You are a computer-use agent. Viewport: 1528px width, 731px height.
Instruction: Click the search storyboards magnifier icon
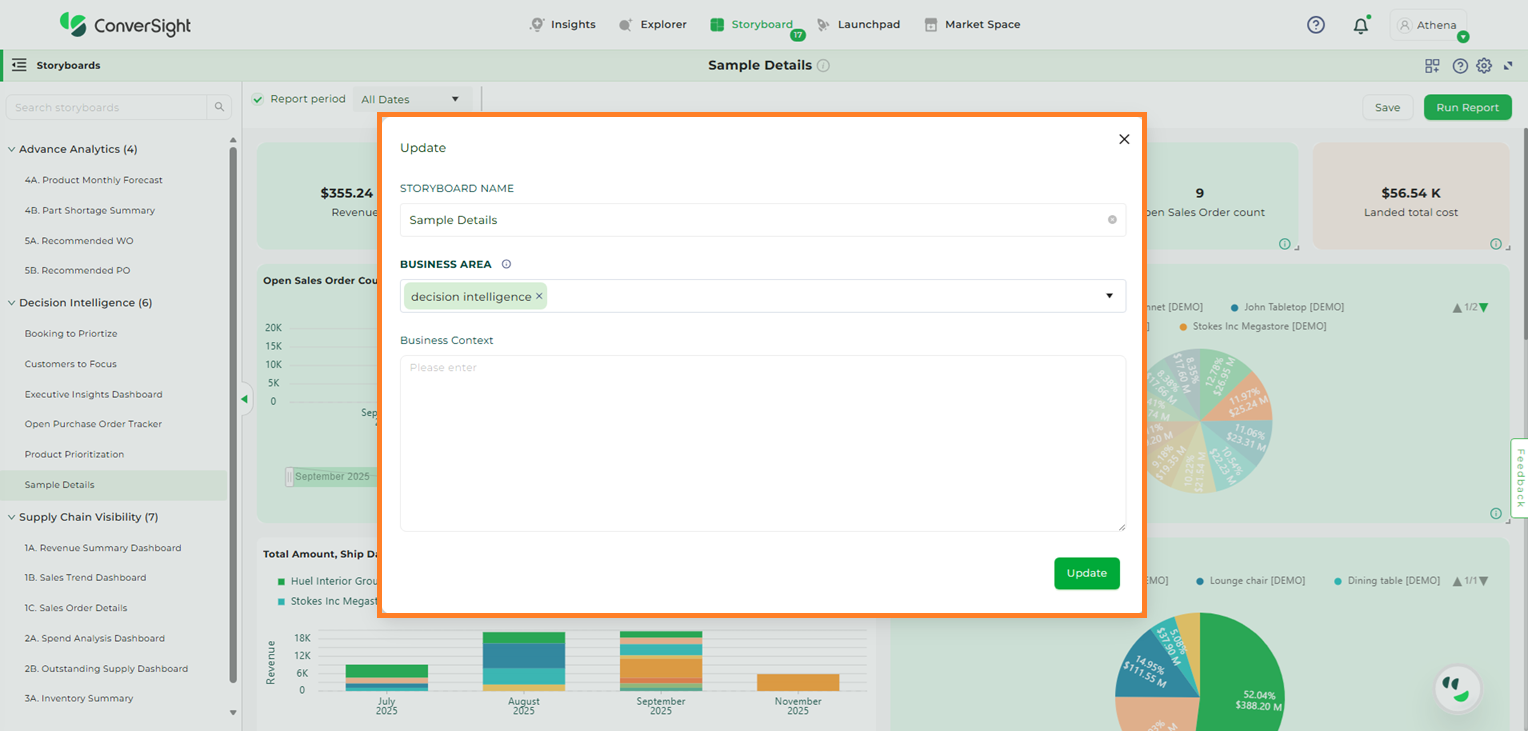219,107
